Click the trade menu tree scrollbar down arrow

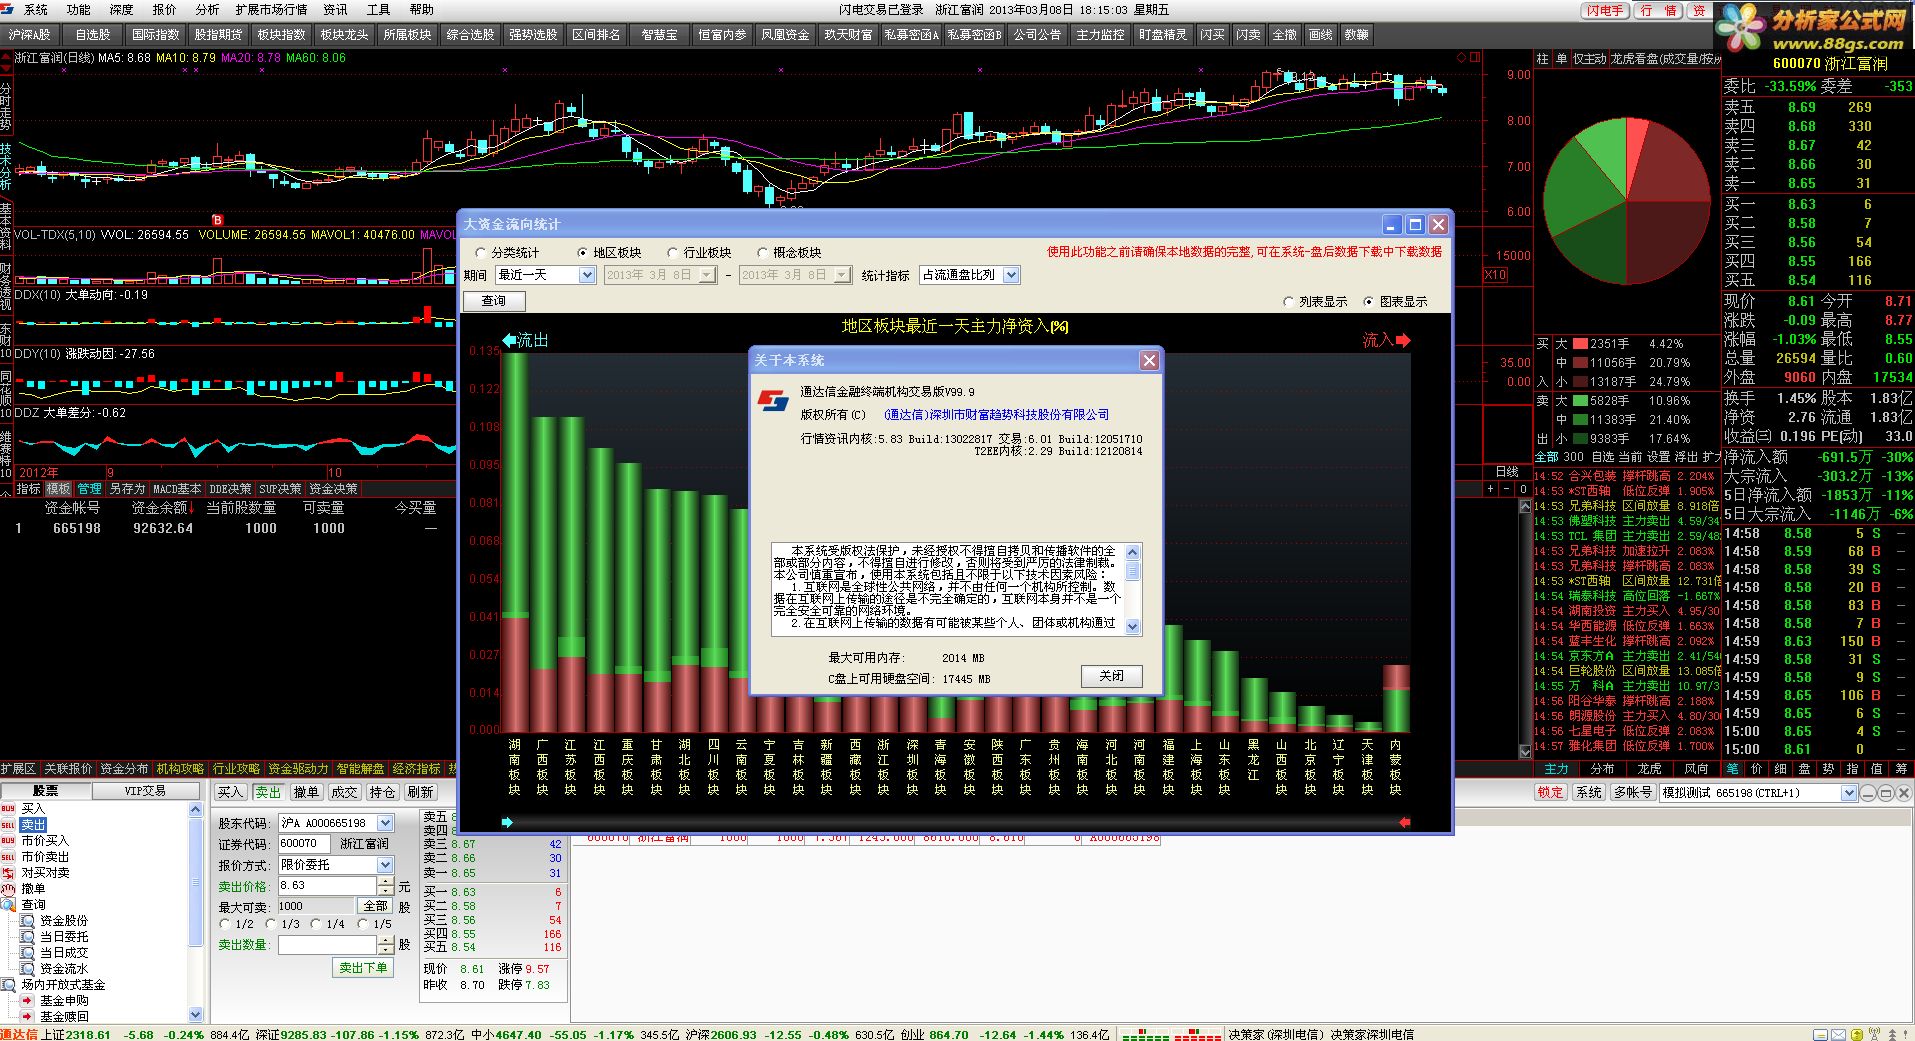tap(195, 1014)
